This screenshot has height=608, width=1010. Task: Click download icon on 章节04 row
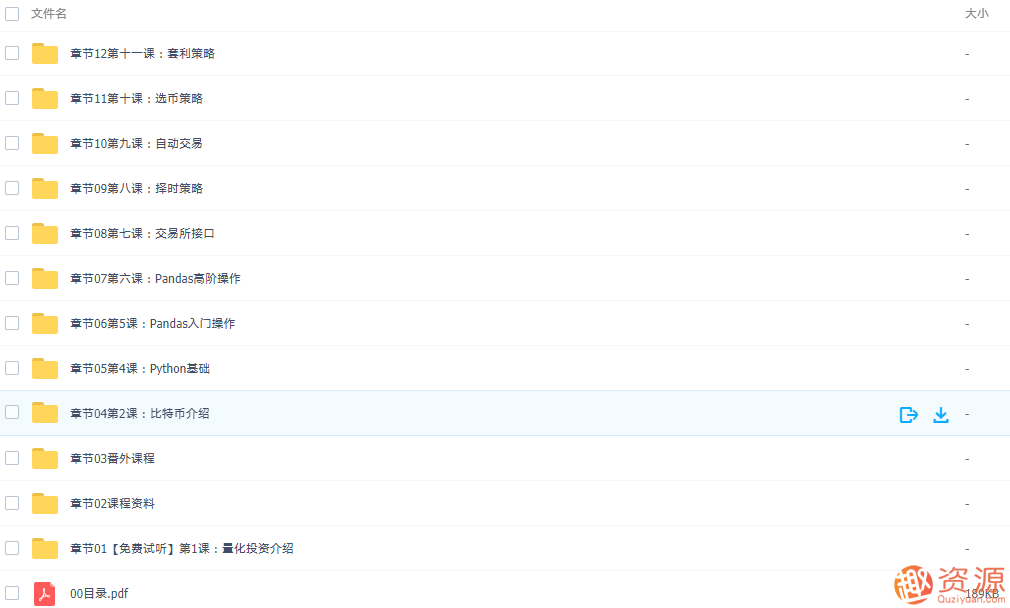[x=940, y=415]
